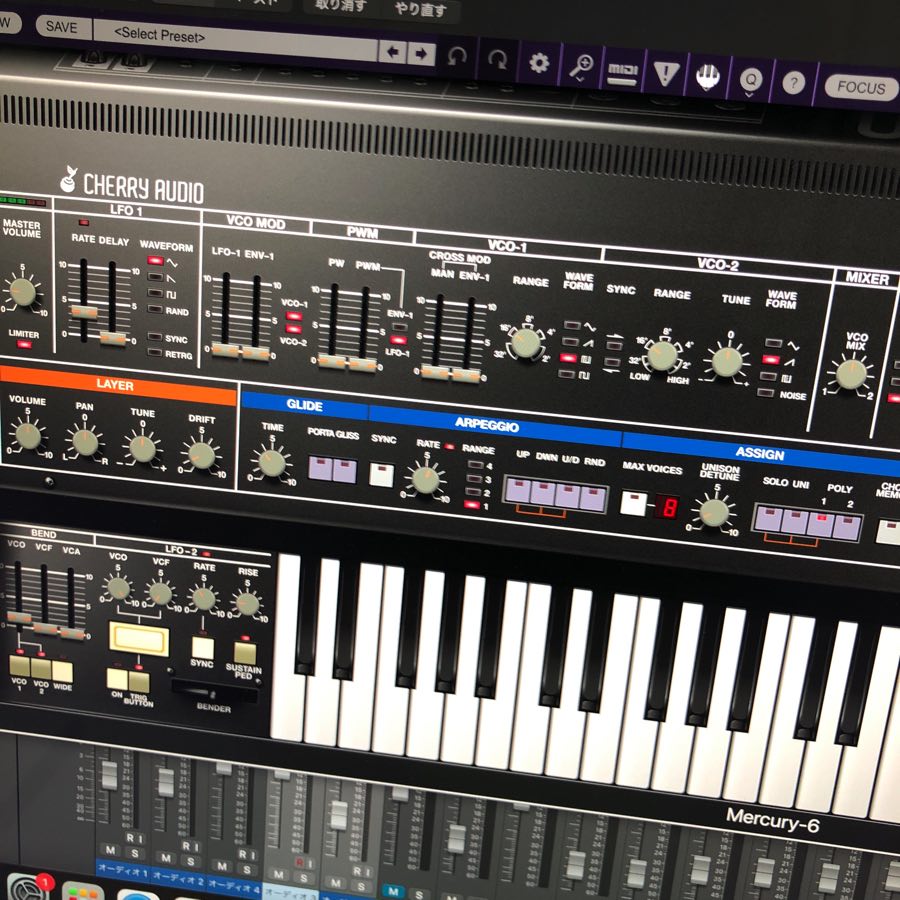Select ENV-1 as the PWM source
Screen dimensions: 900x900
[x=399, y=327]
